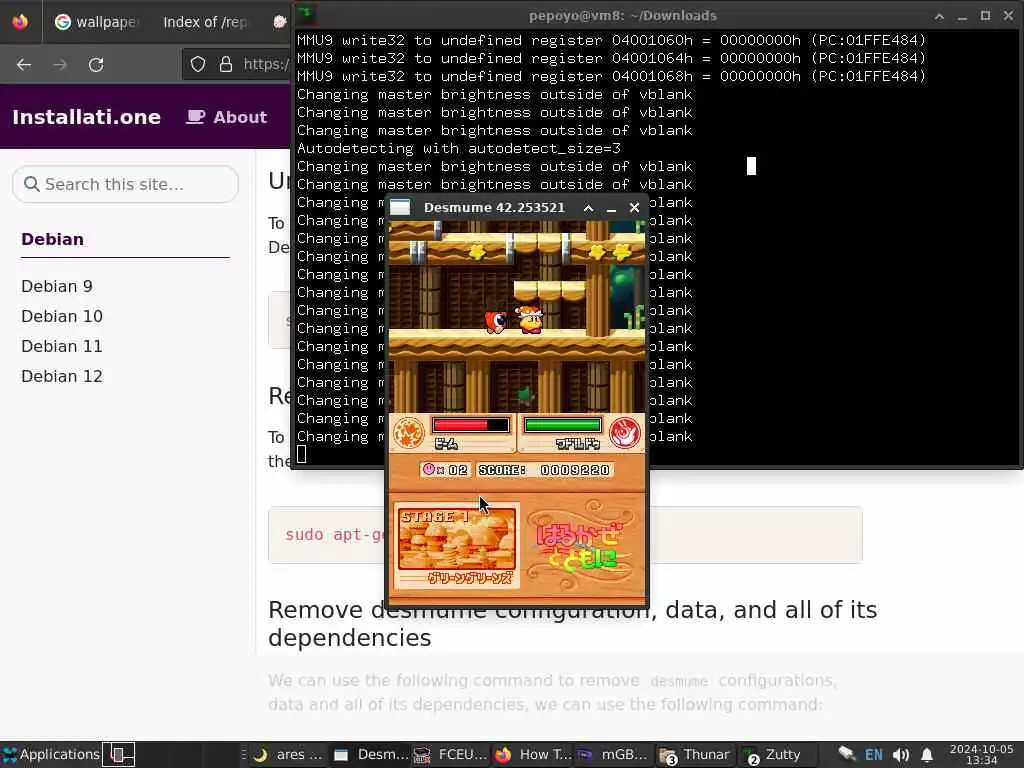Click the 'Desmume 42.253521' title bar
Screen dimensions: 1024x768
(494, 208)
